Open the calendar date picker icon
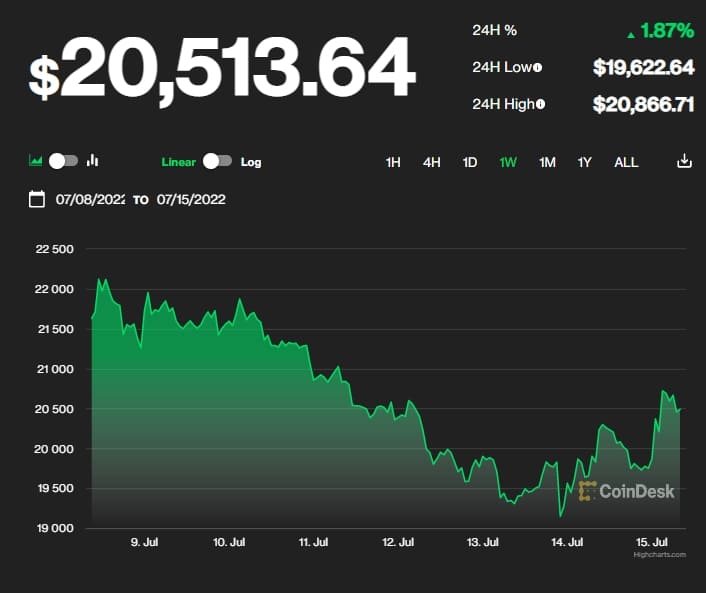This screenshot has width=706, height=593. [x=37, y=199]
